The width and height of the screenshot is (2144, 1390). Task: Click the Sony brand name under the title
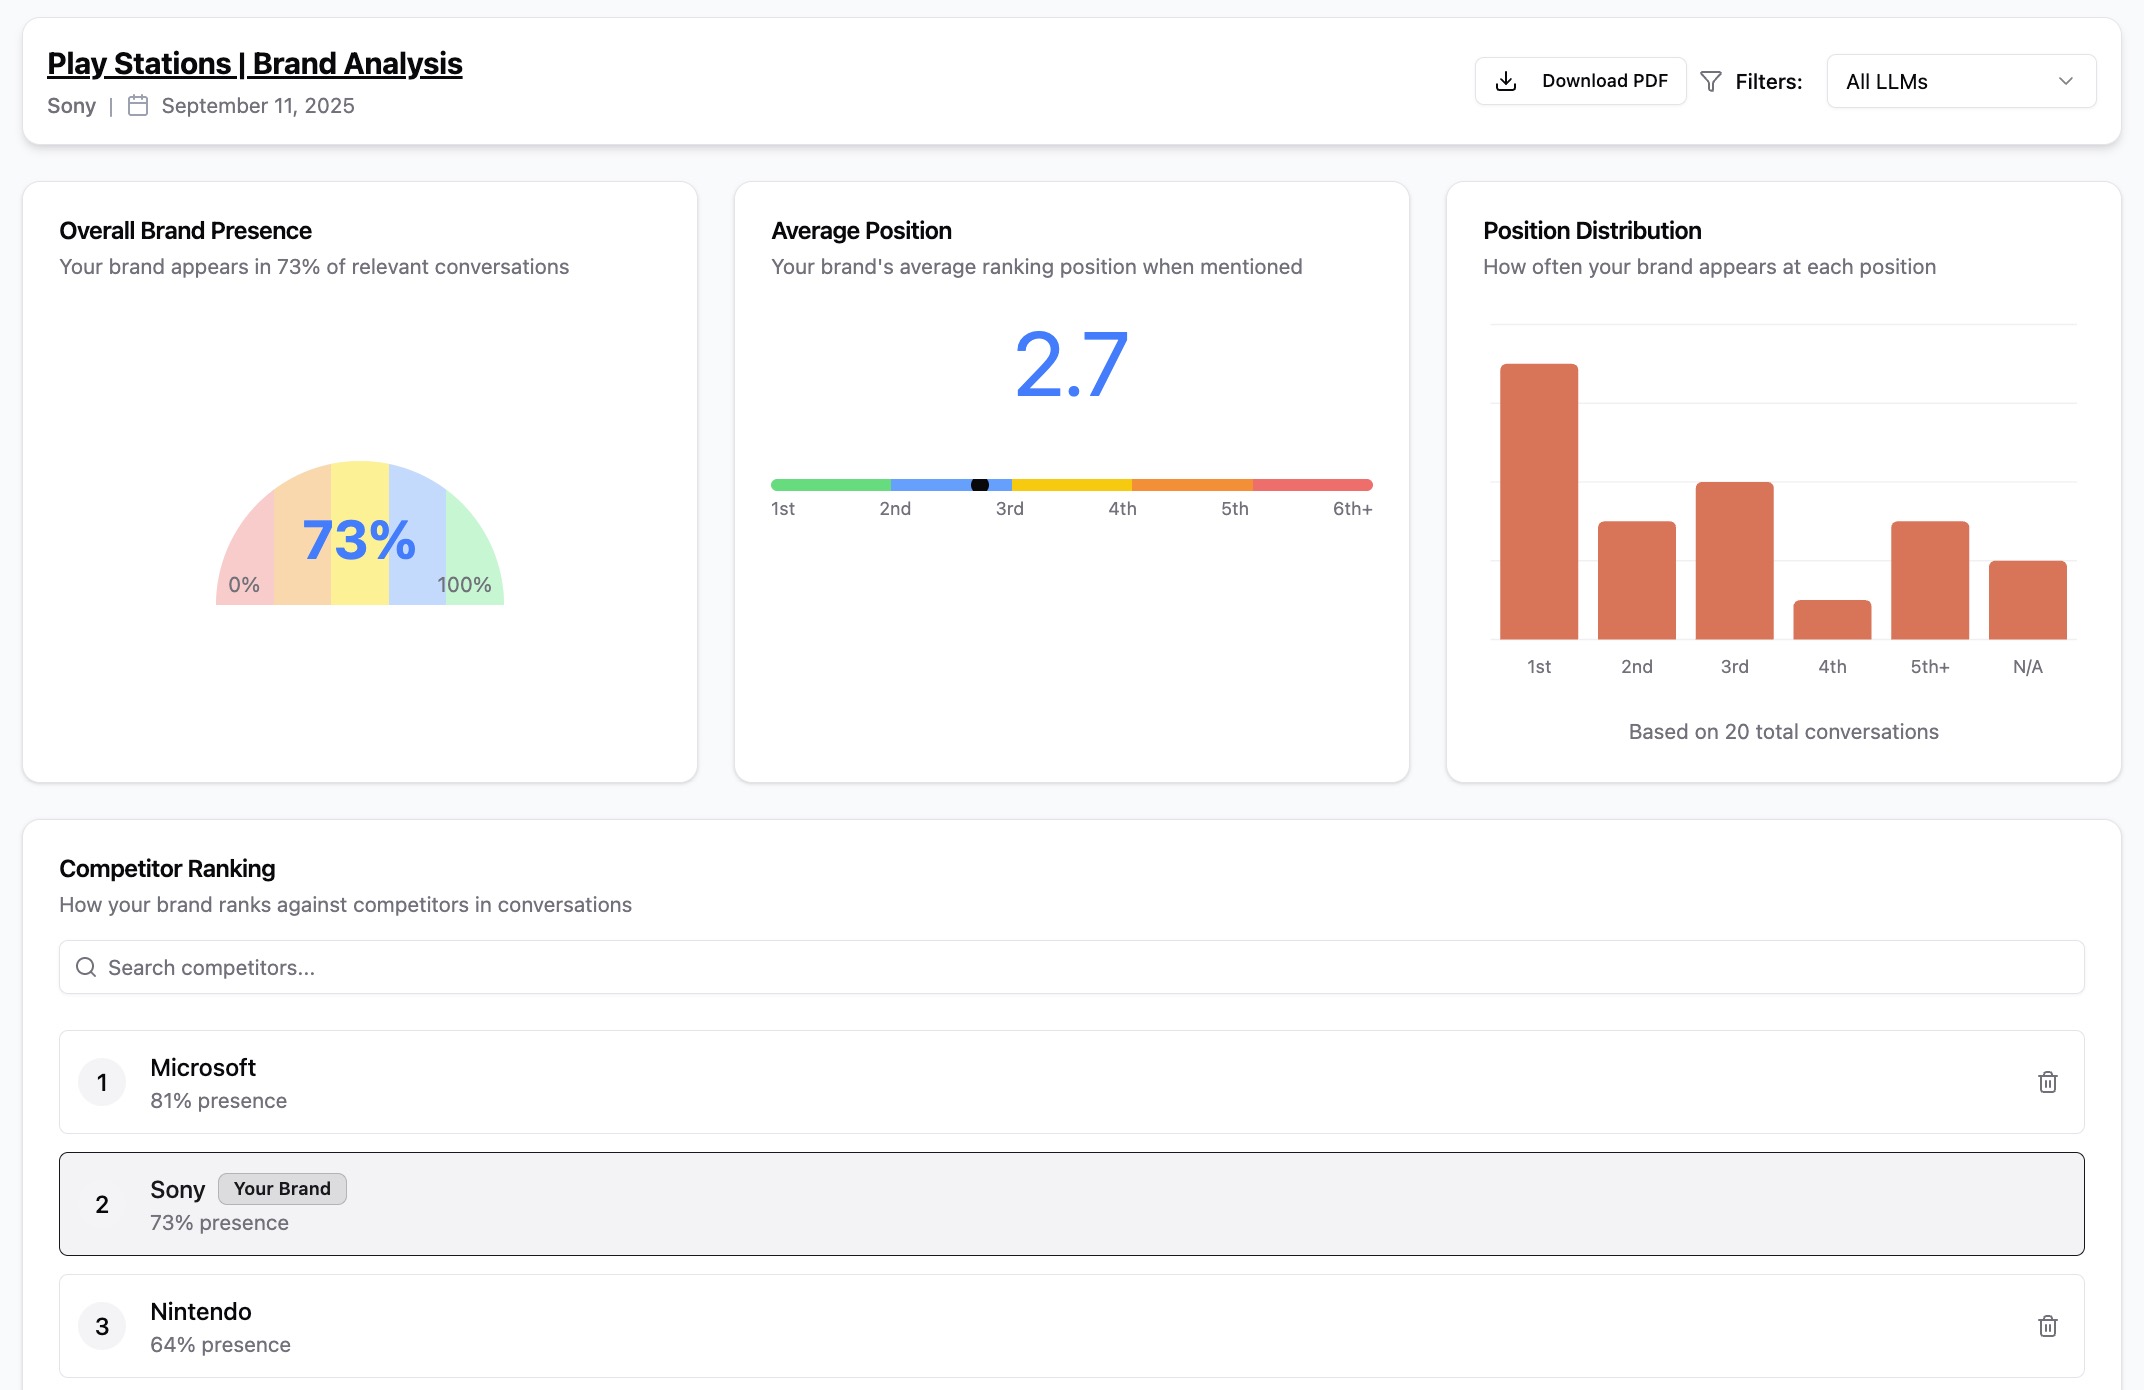point(71,104)
